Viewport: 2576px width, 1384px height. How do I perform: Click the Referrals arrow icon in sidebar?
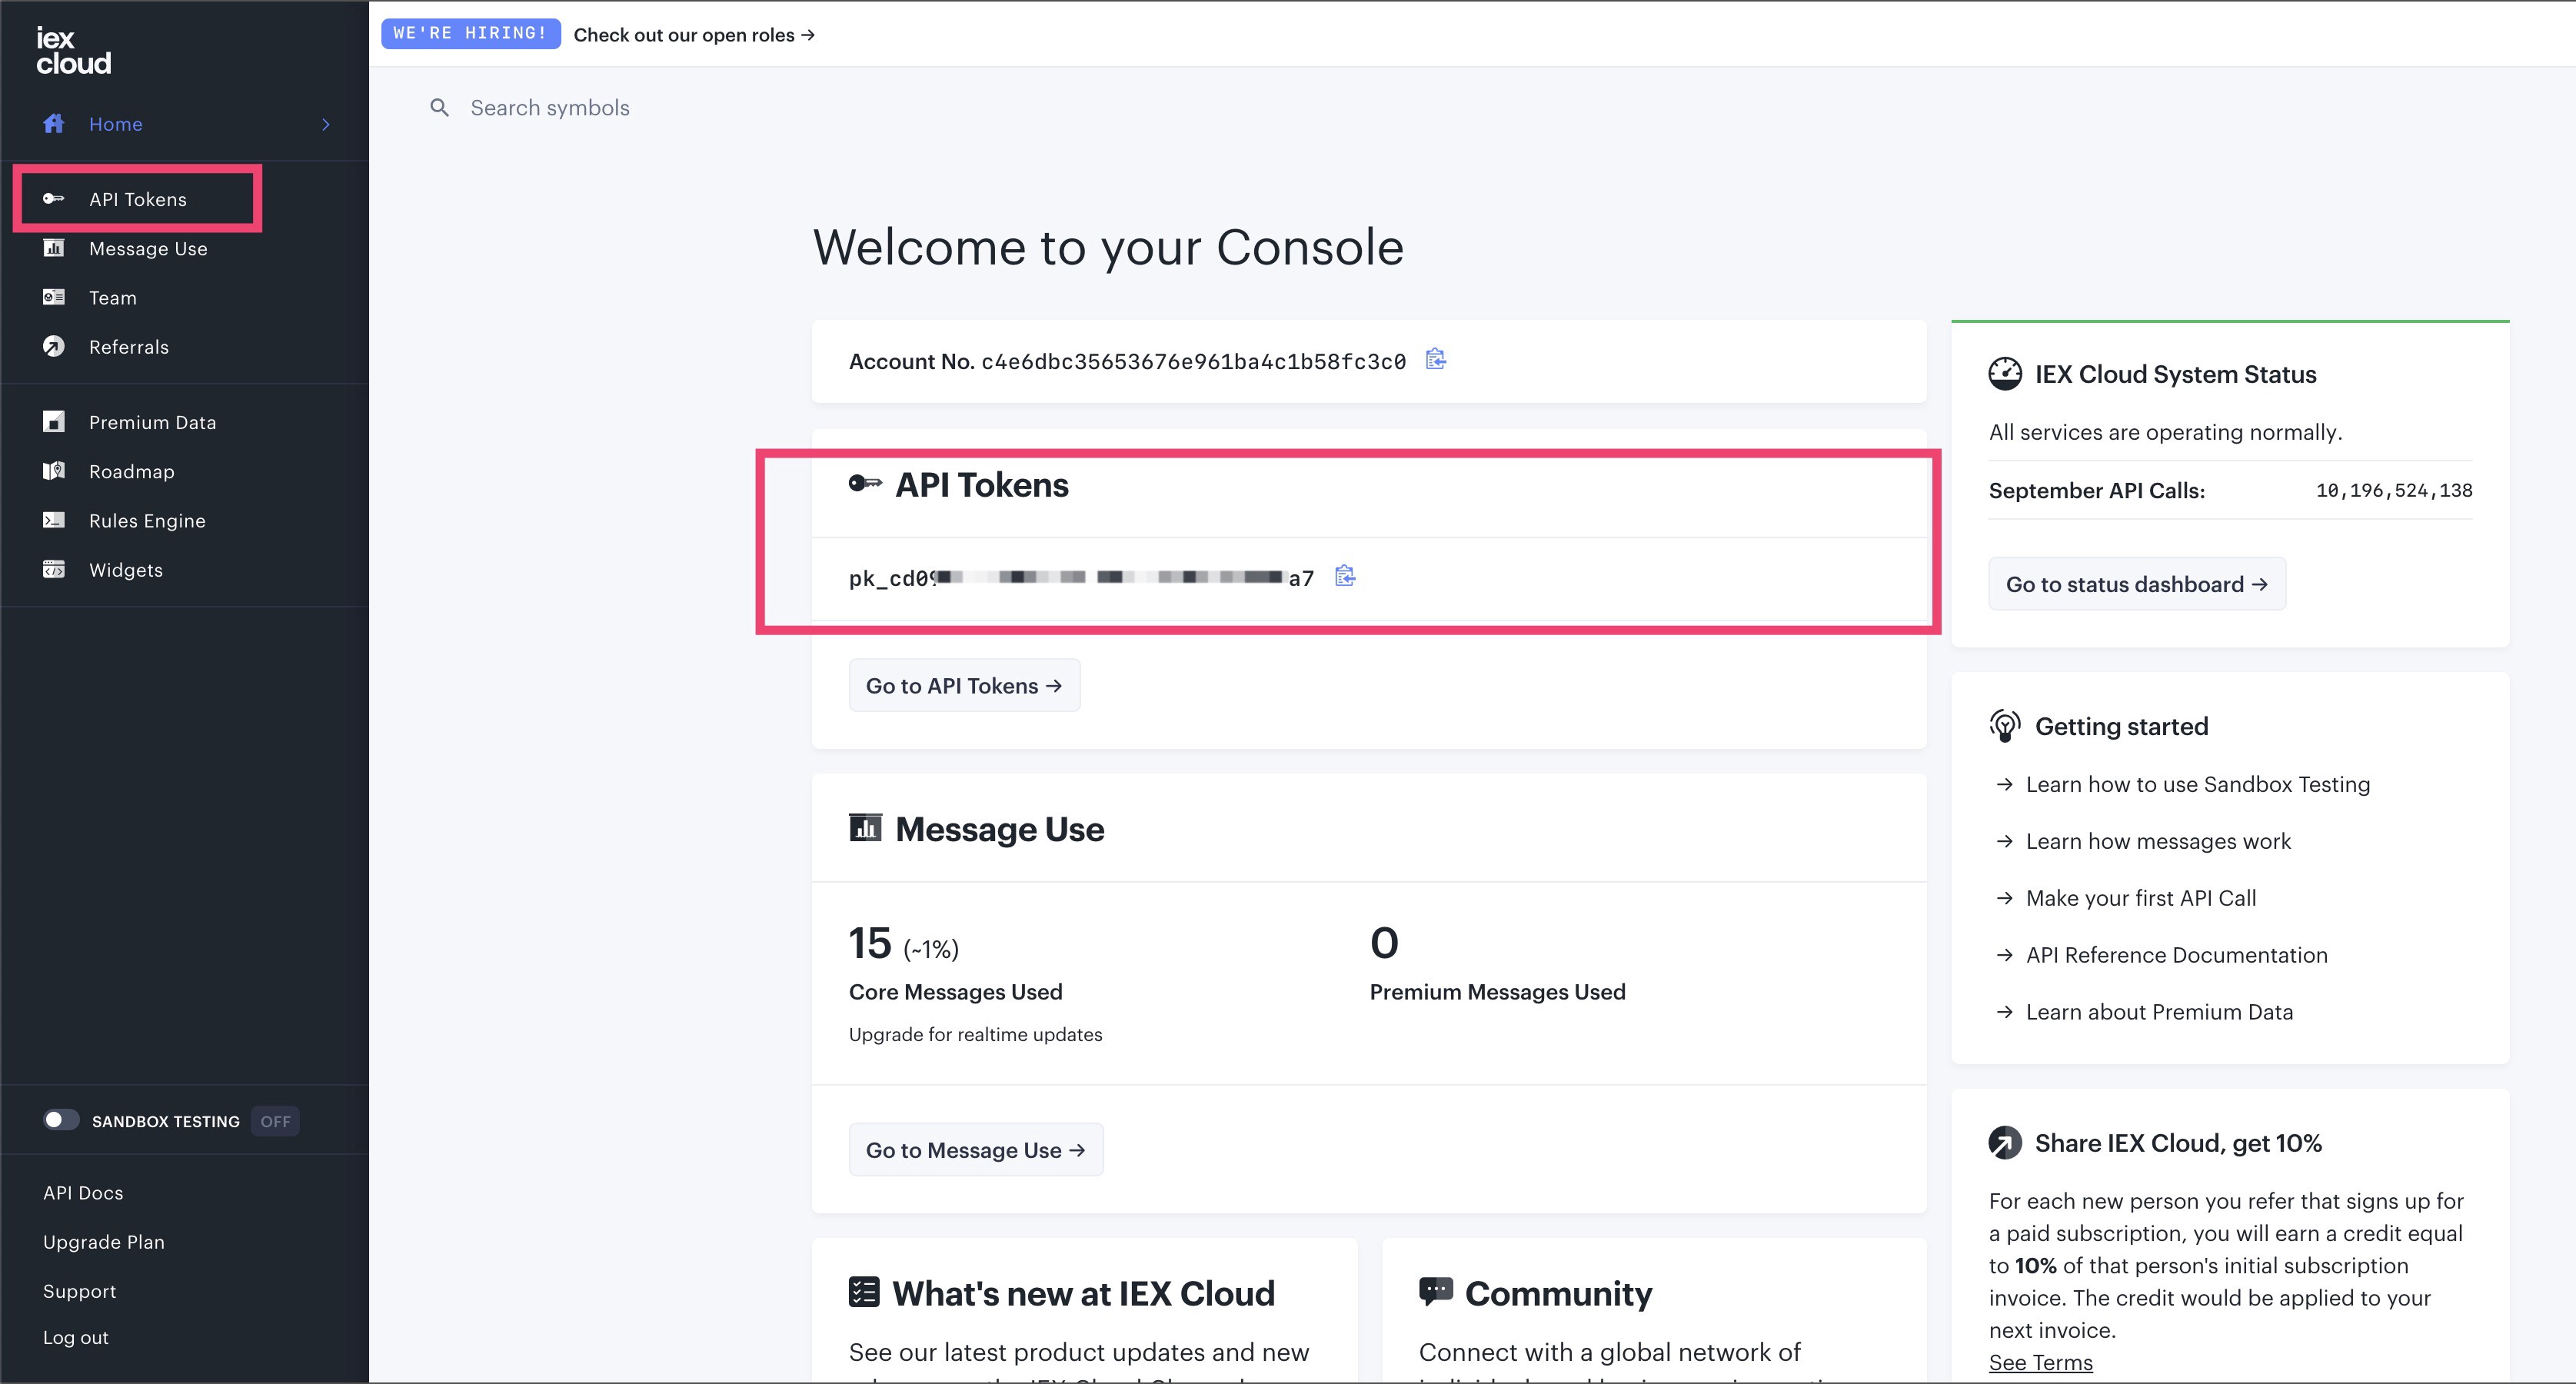(x=54, y=346)
